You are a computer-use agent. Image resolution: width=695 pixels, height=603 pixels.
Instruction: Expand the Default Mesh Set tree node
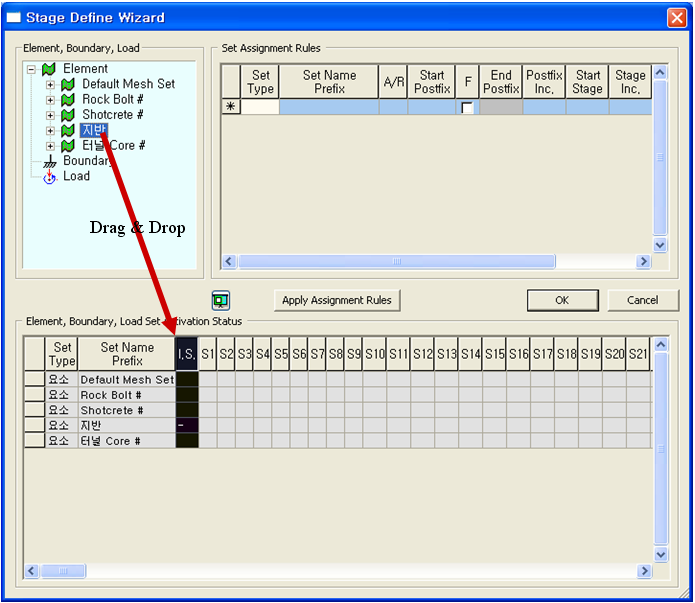pyautogui.click(x=50, y=85)
